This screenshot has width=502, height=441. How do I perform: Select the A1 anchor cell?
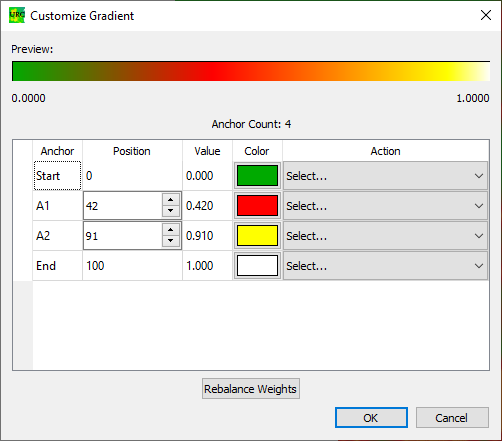coord(57,206)
